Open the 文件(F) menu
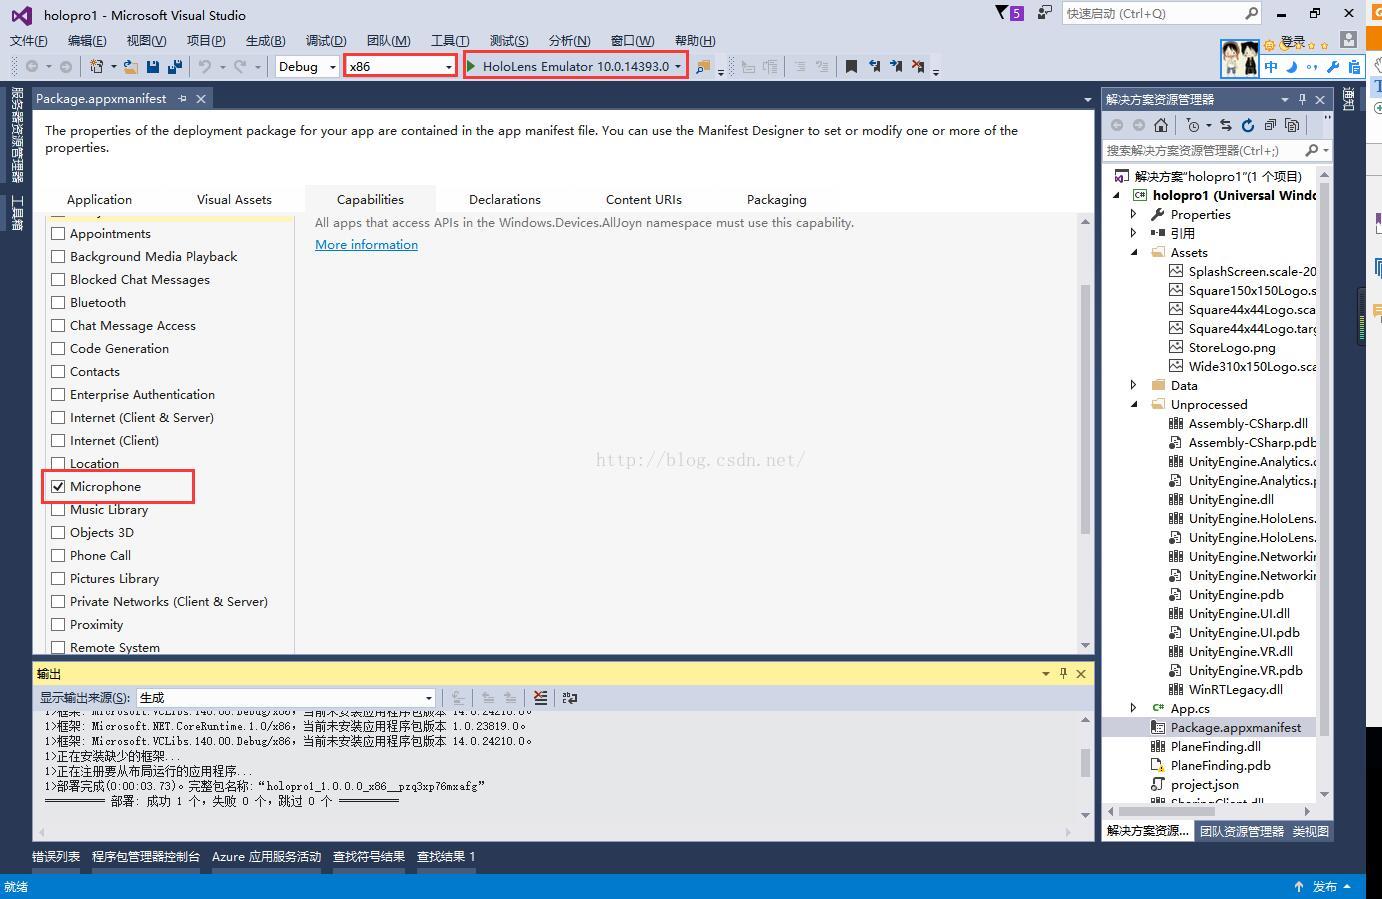 tap(29, 40)
